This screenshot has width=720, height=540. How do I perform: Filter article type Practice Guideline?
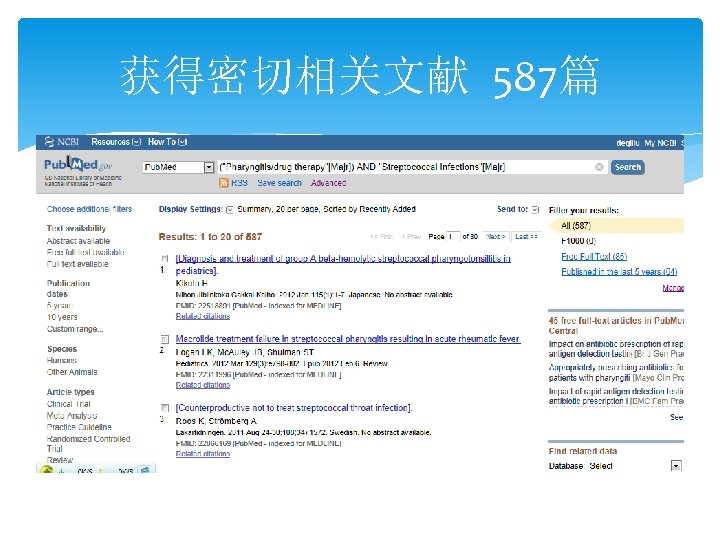point(79,427)
